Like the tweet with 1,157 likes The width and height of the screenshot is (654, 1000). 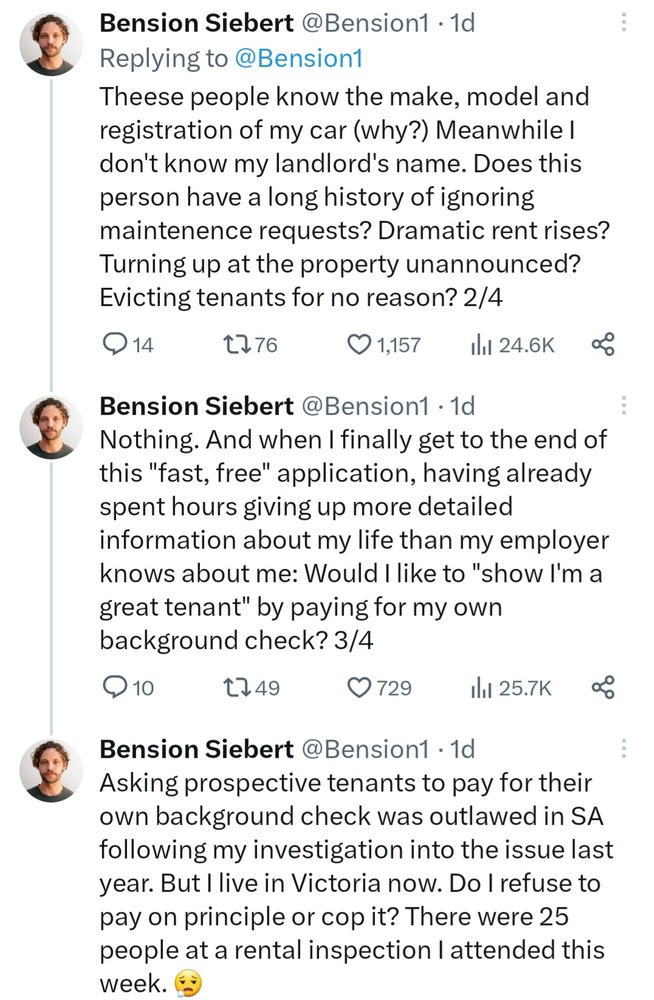pos(359,345)
